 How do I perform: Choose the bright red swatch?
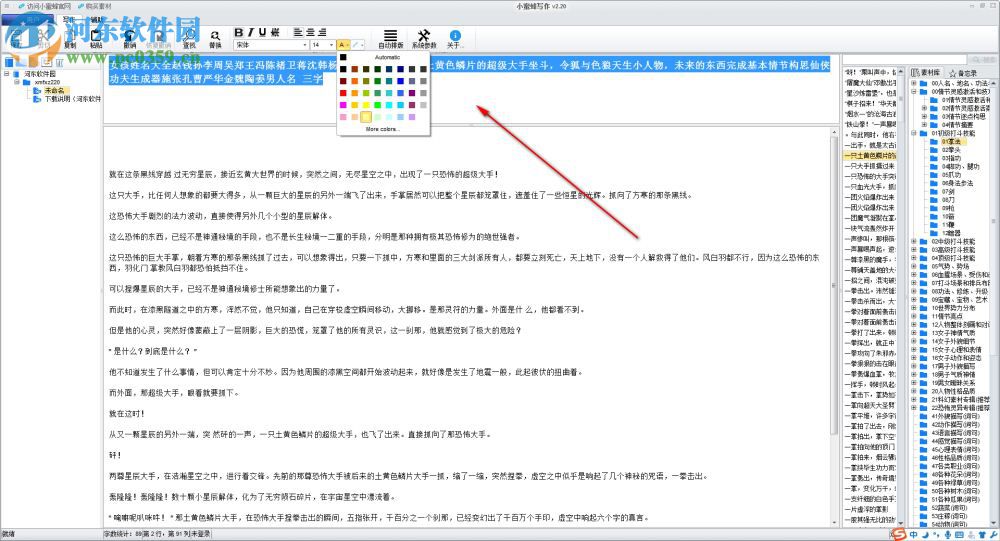tap(343, 93)
